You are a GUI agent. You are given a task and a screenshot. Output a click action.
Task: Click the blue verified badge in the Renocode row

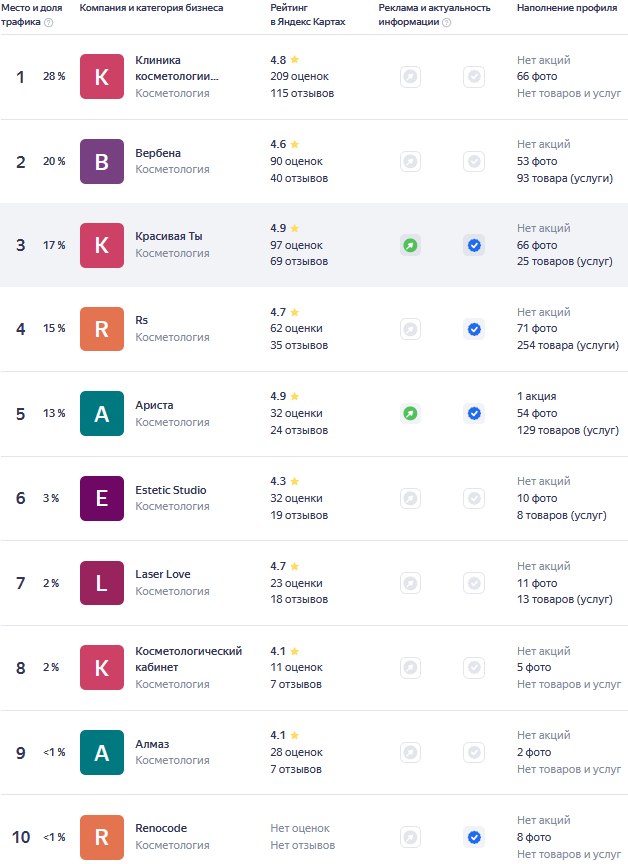tap(474, 837)
